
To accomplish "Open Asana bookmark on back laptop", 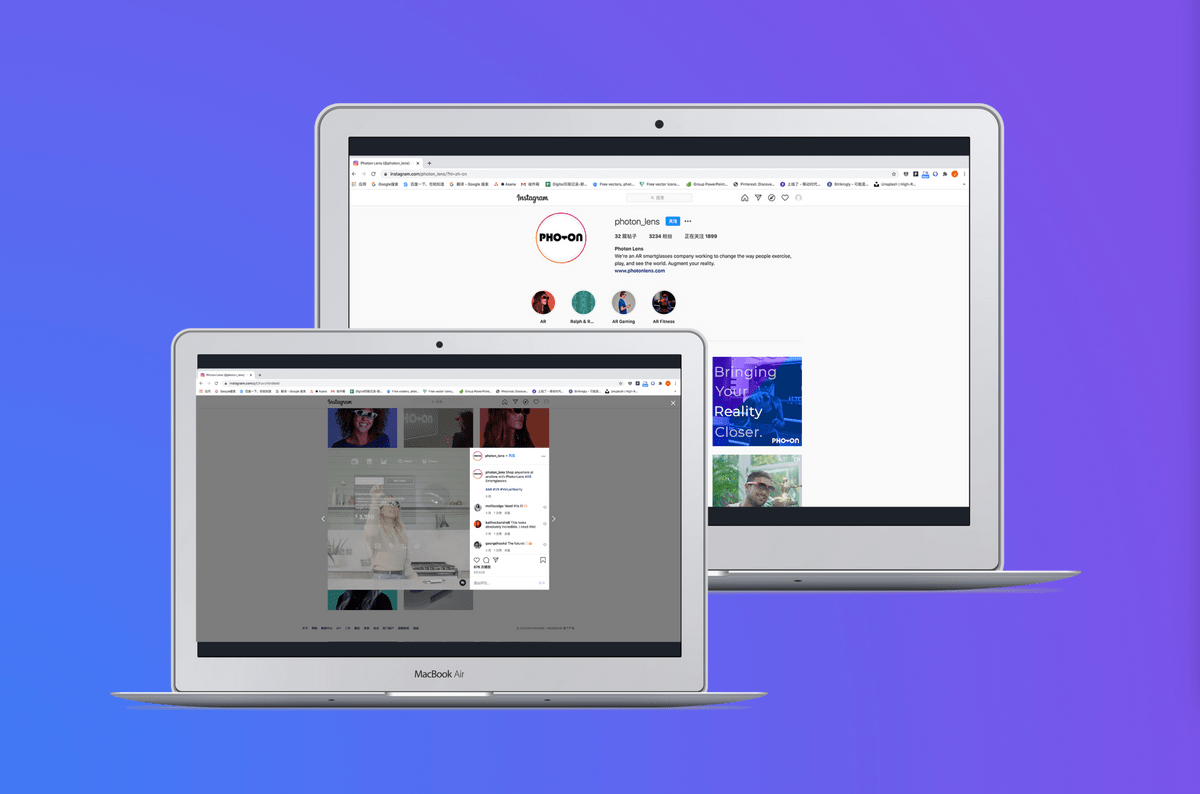I will 507,184.
